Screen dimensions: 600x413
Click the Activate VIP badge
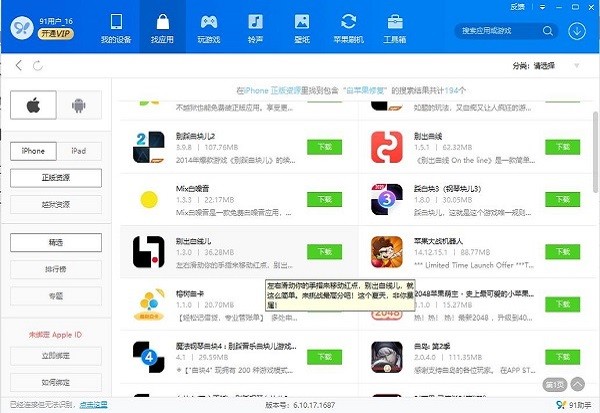[x=55, y=34]
